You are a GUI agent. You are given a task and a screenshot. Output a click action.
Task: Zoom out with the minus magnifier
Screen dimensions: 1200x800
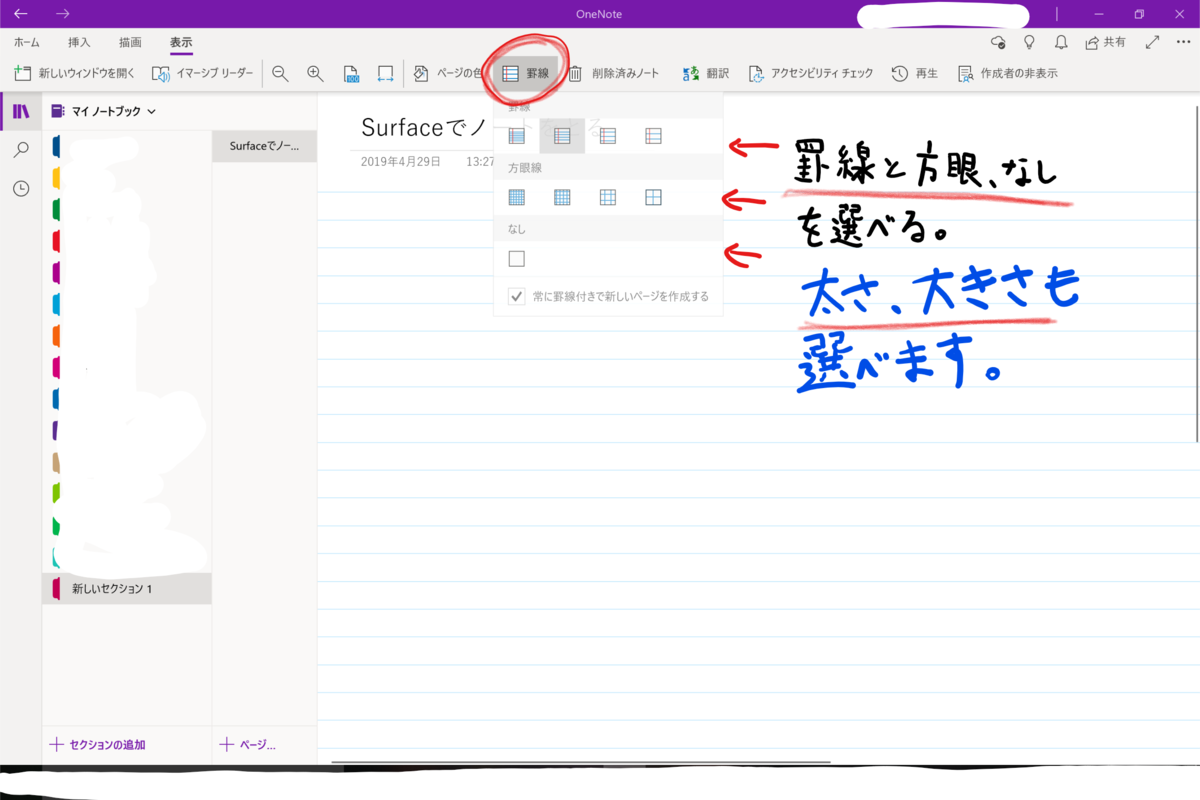[280, 73]
